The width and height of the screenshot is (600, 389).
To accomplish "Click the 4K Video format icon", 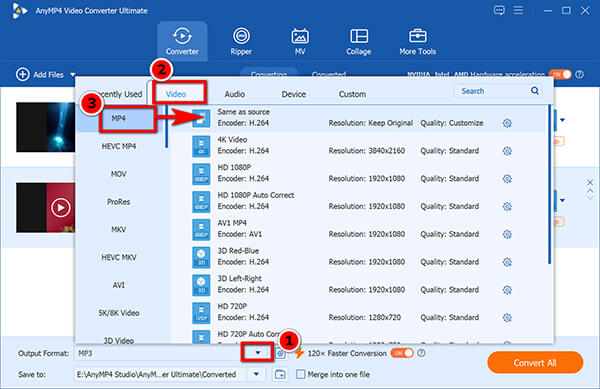I will 201,146.
